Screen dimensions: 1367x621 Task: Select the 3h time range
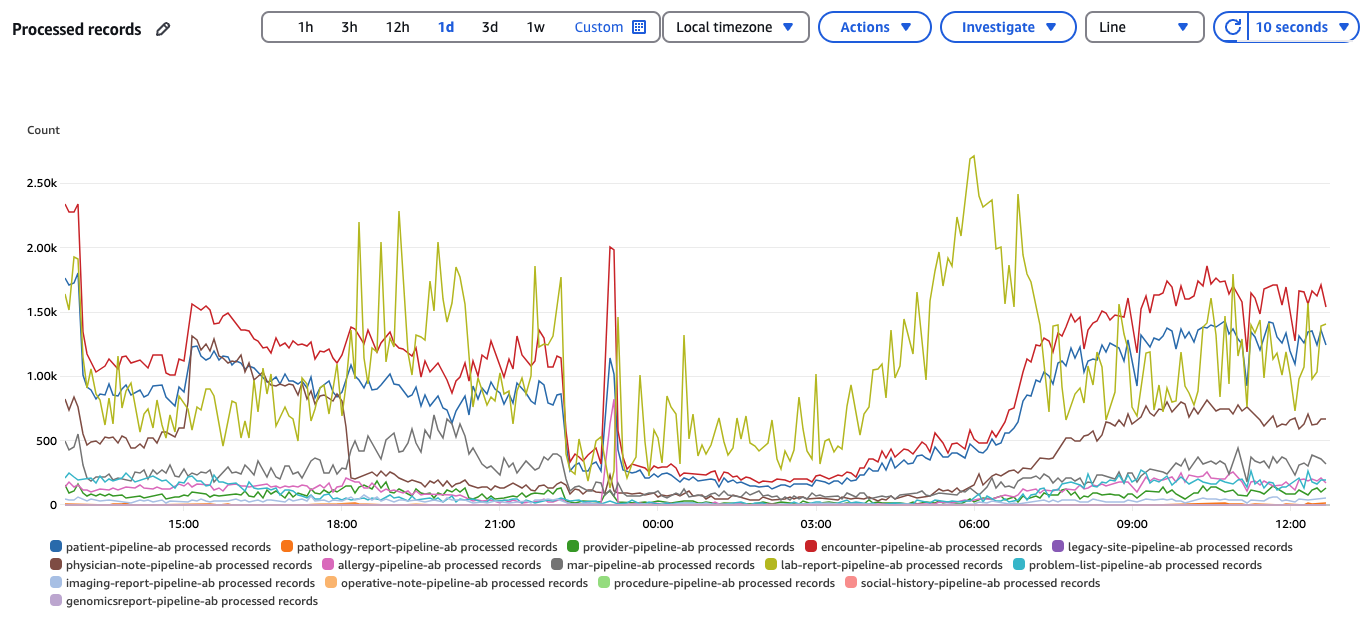[x=349, y=27]
